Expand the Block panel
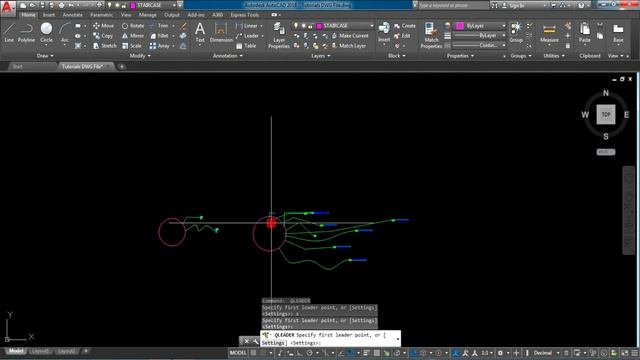Viewport: 640px width, 360px height. click(397, 56)
